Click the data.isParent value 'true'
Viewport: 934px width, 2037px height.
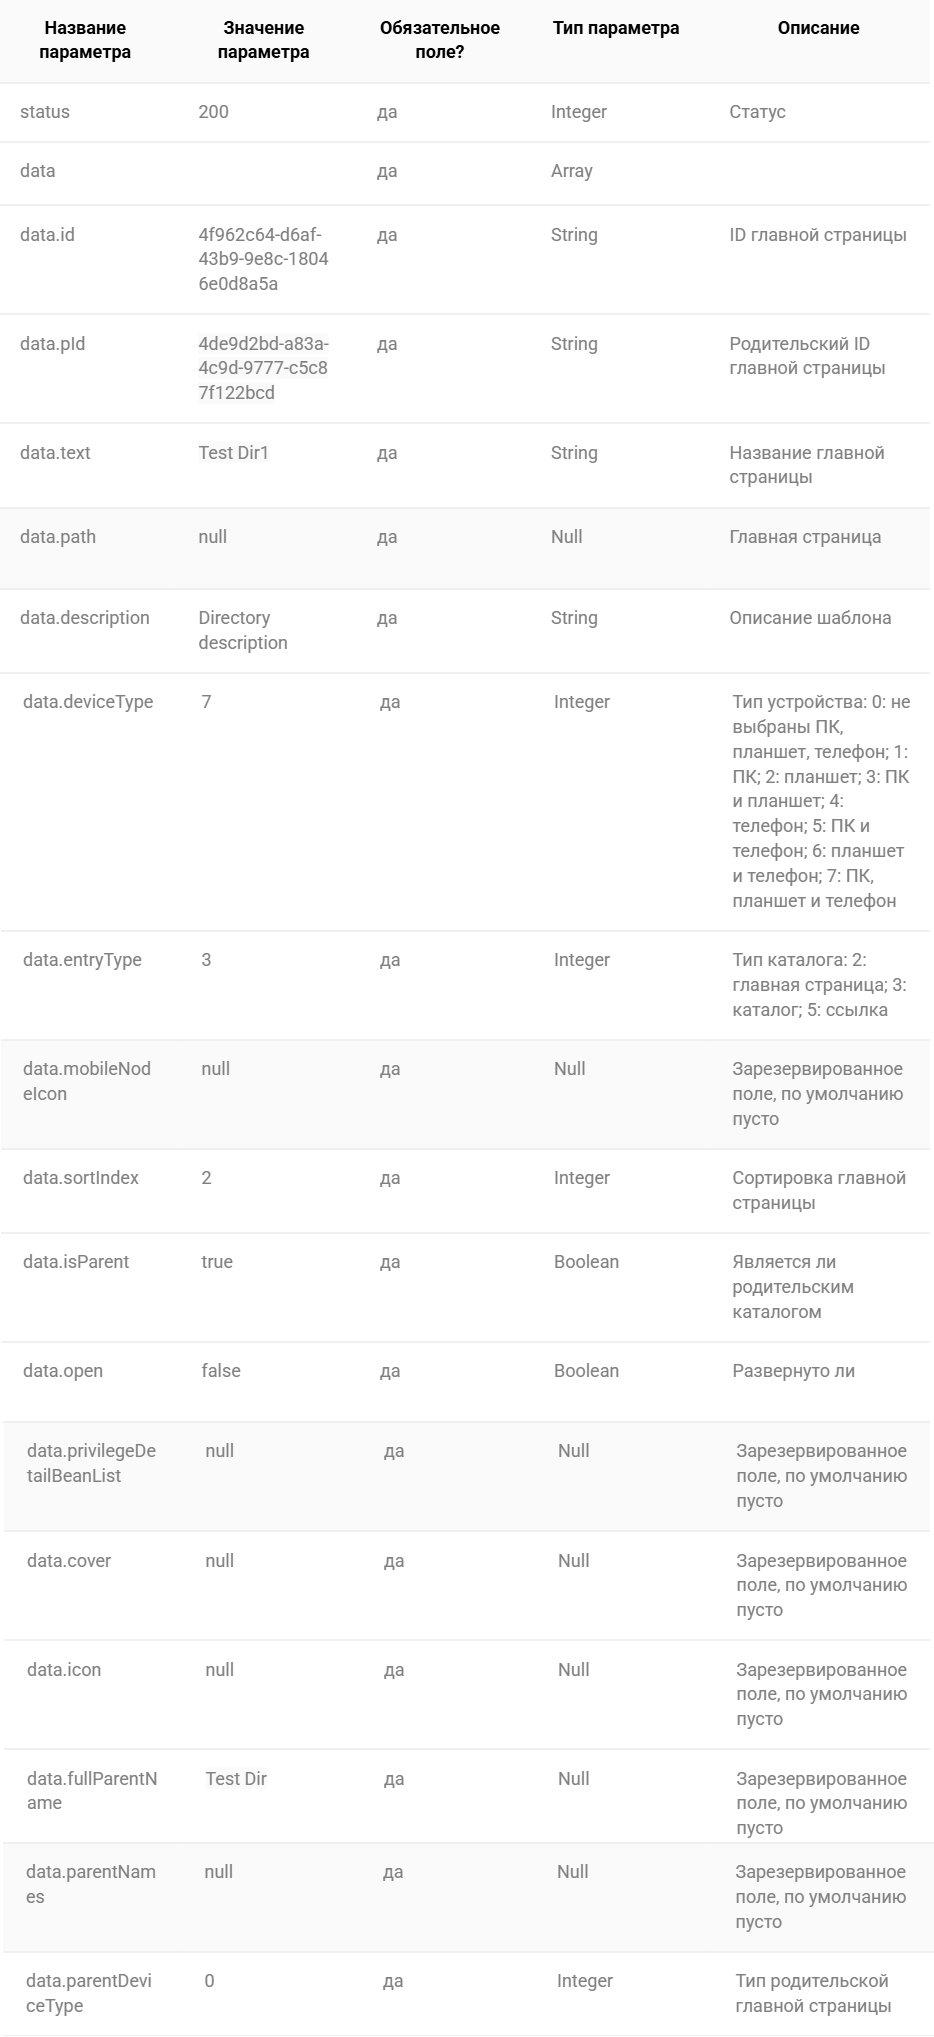(x=217, y=1262)
